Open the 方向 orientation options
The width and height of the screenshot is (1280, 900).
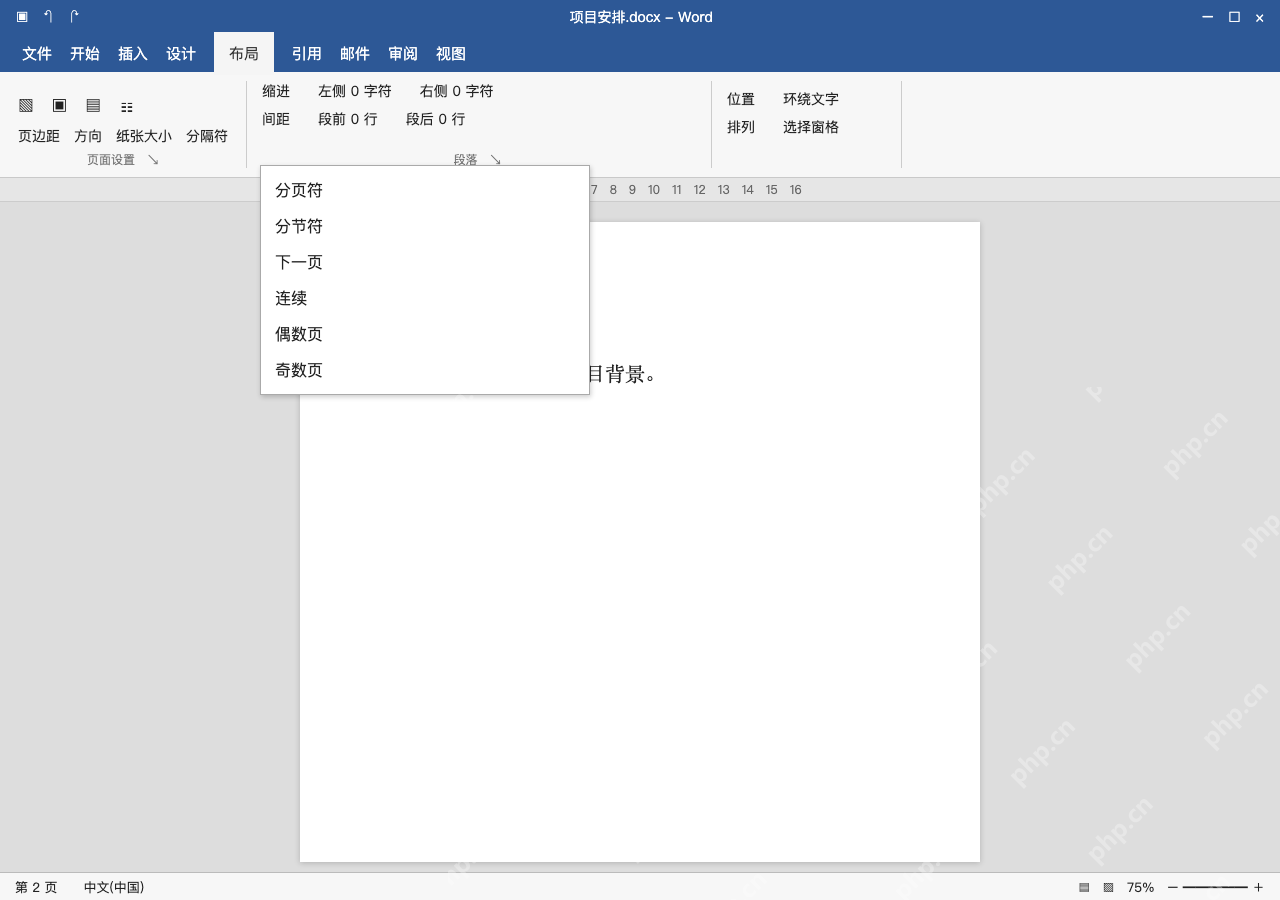88,136
